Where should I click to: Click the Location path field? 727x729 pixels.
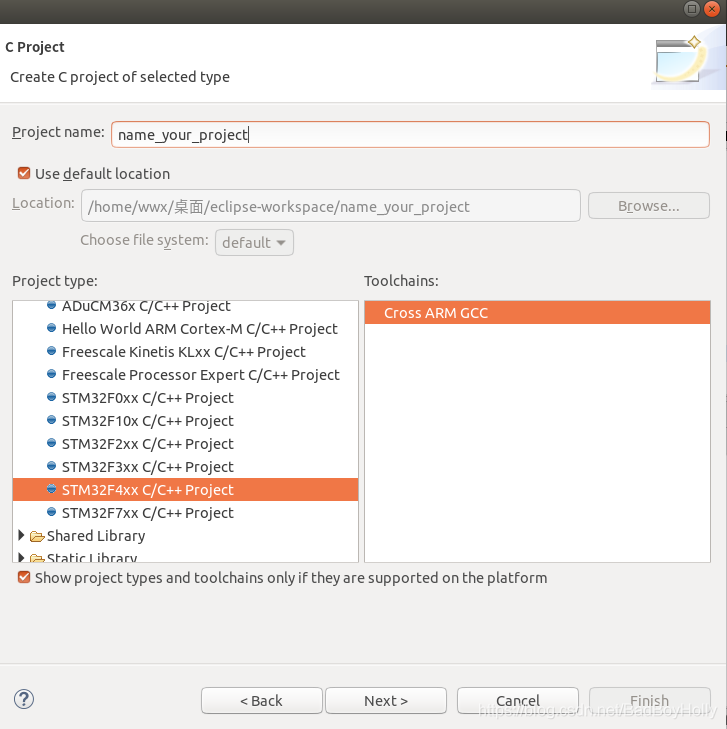[331, 205]
